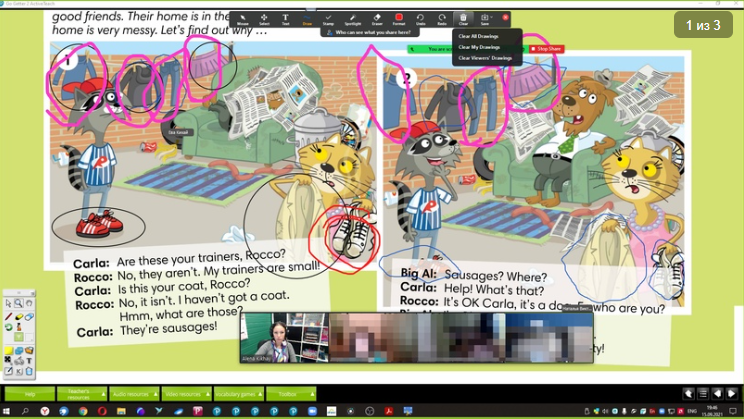Pick the Text annotation tool
The width and height of the screenshot is (744, 419).
click(285, 19)
